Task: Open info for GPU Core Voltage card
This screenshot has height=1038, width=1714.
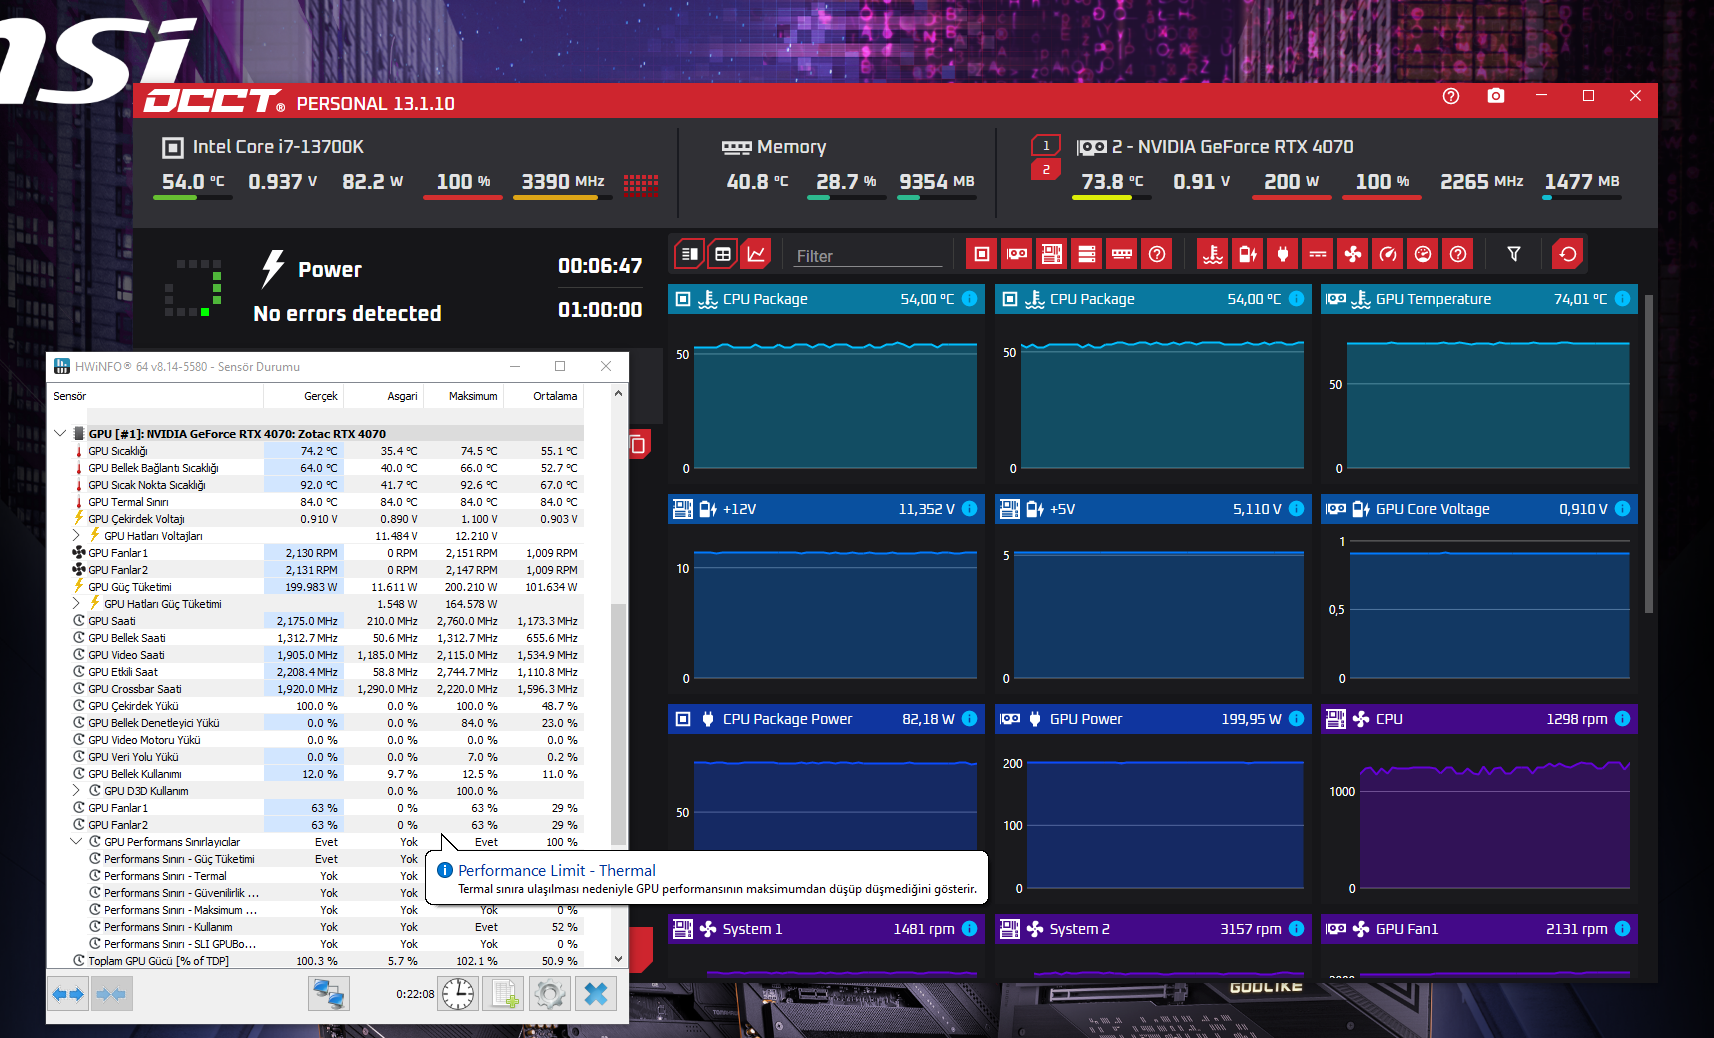Action: click(1622, 509)
